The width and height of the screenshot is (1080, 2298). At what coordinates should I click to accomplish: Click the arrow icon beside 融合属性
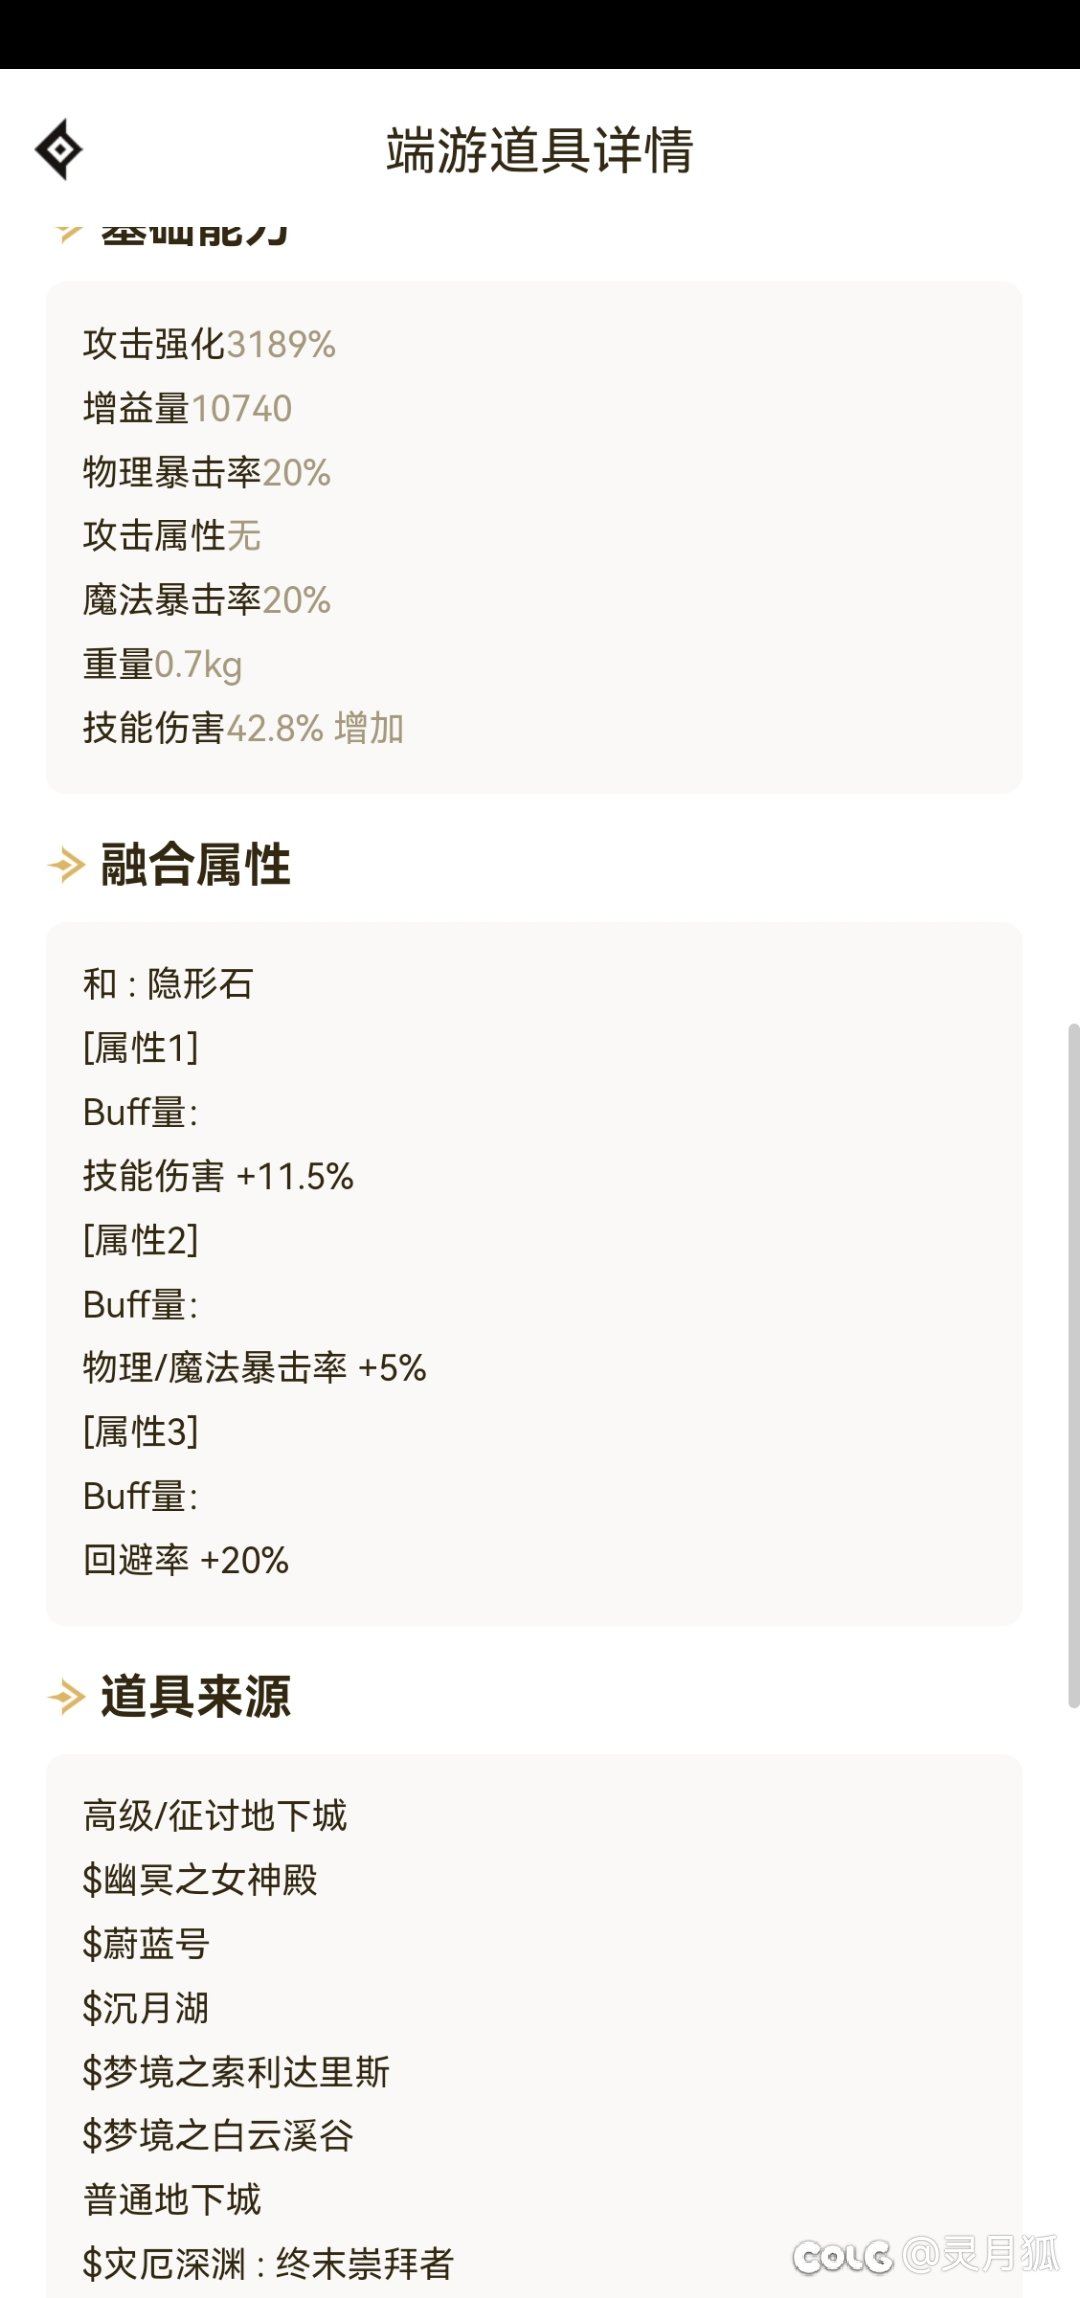click(x=67, y=865)
